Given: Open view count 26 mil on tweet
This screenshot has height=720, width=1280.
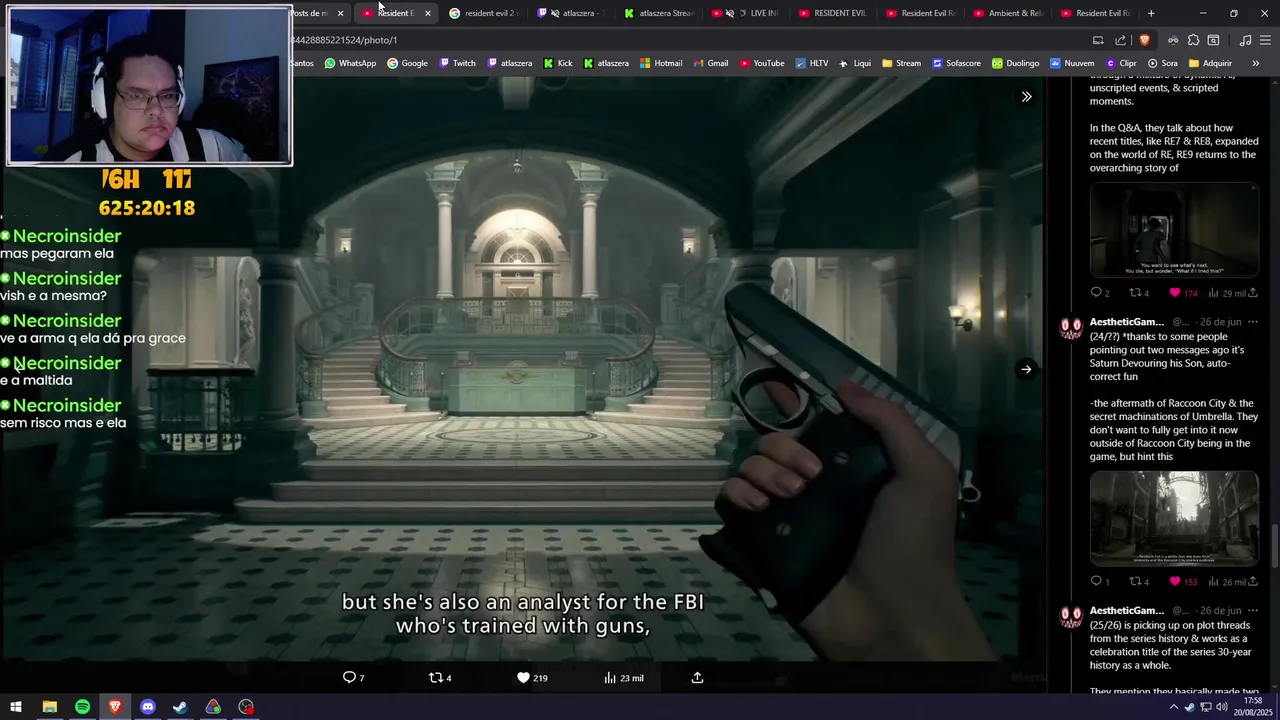Looking at the screenshot, I should pyautogui.click(x=1227, y=581).
